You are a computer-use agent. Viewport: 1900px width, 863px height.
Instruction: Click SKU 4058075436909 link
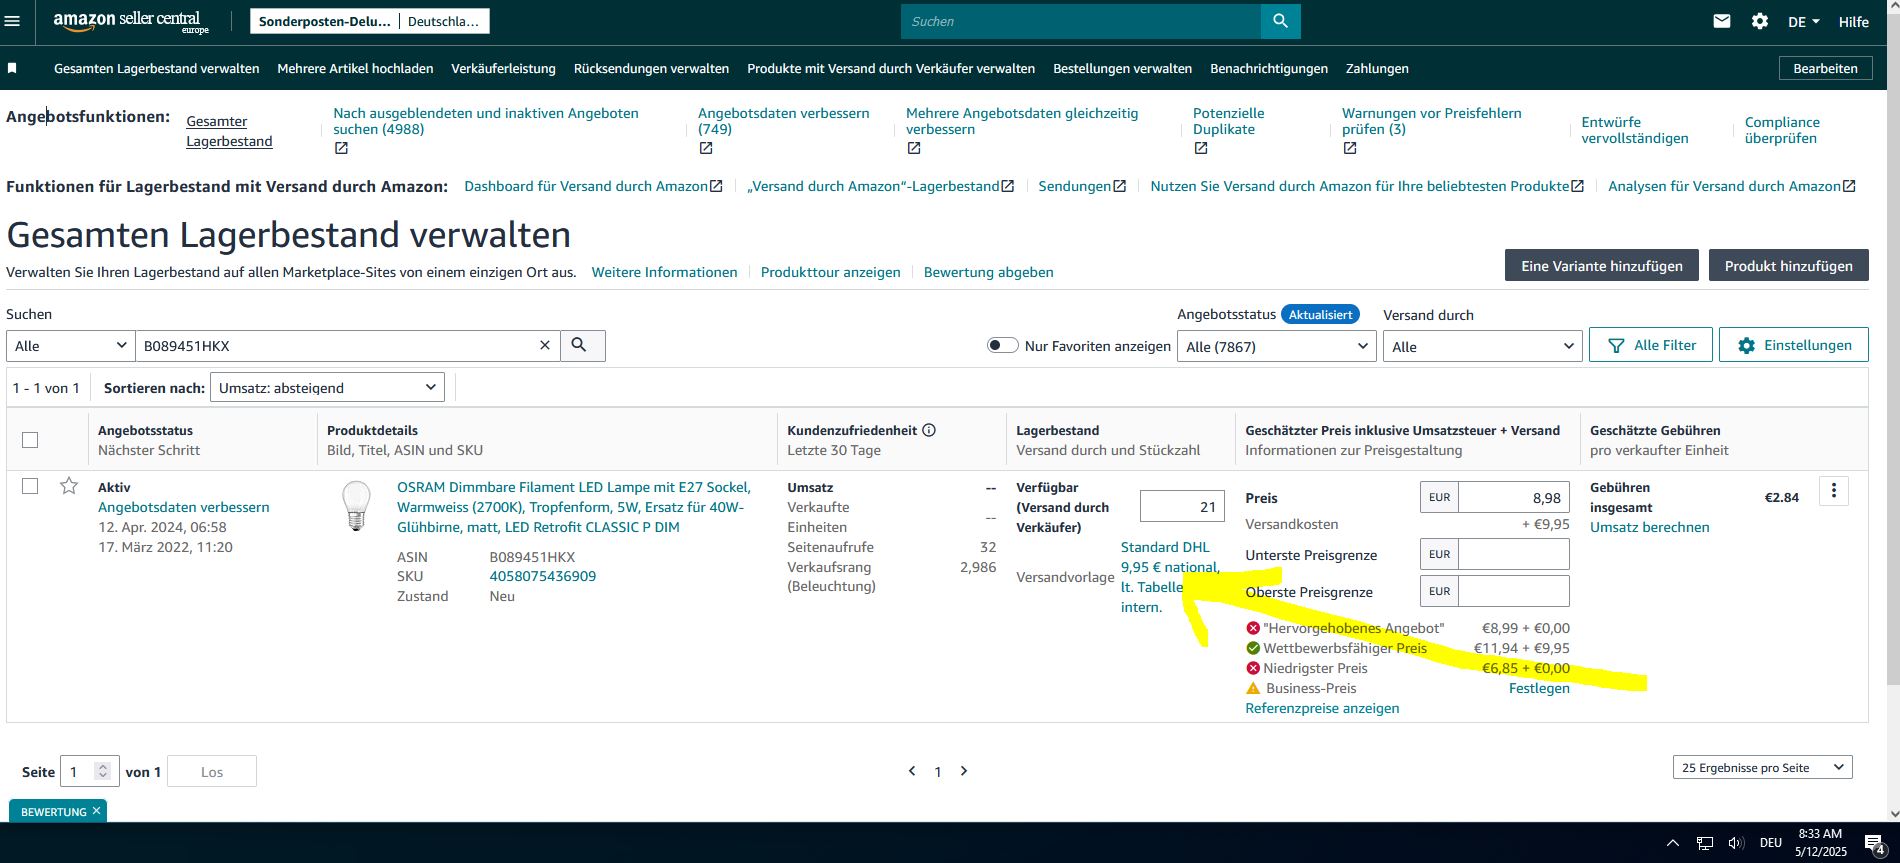[542, 576]
